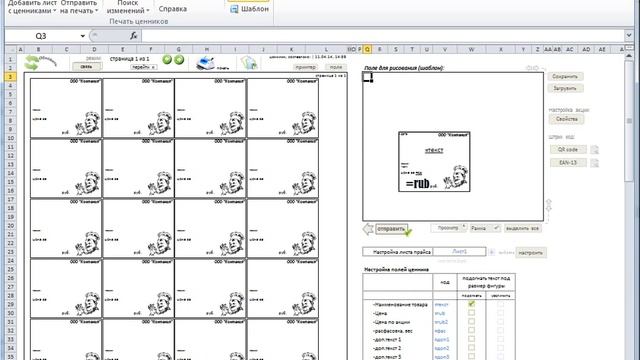Click the отправить button
This screenshot has width=640, height=360.
391,229
